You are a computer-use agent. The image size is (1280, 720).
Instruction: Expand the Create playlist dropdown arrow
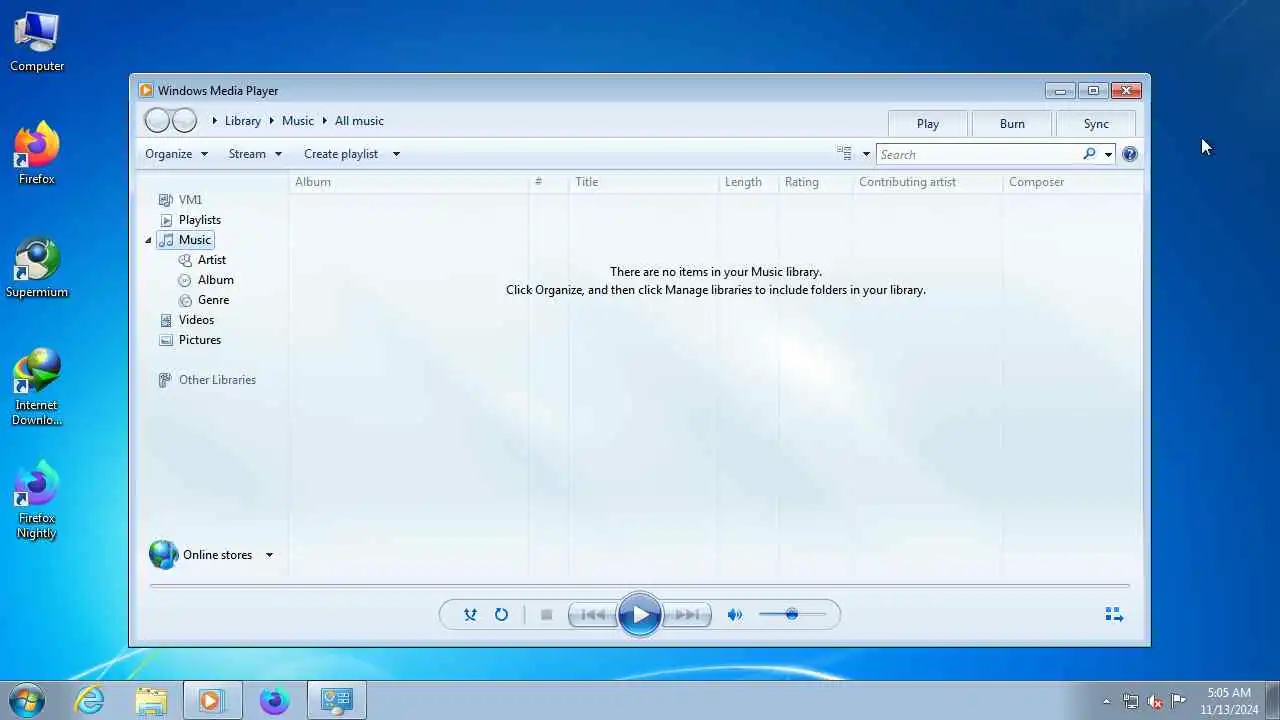396,154
